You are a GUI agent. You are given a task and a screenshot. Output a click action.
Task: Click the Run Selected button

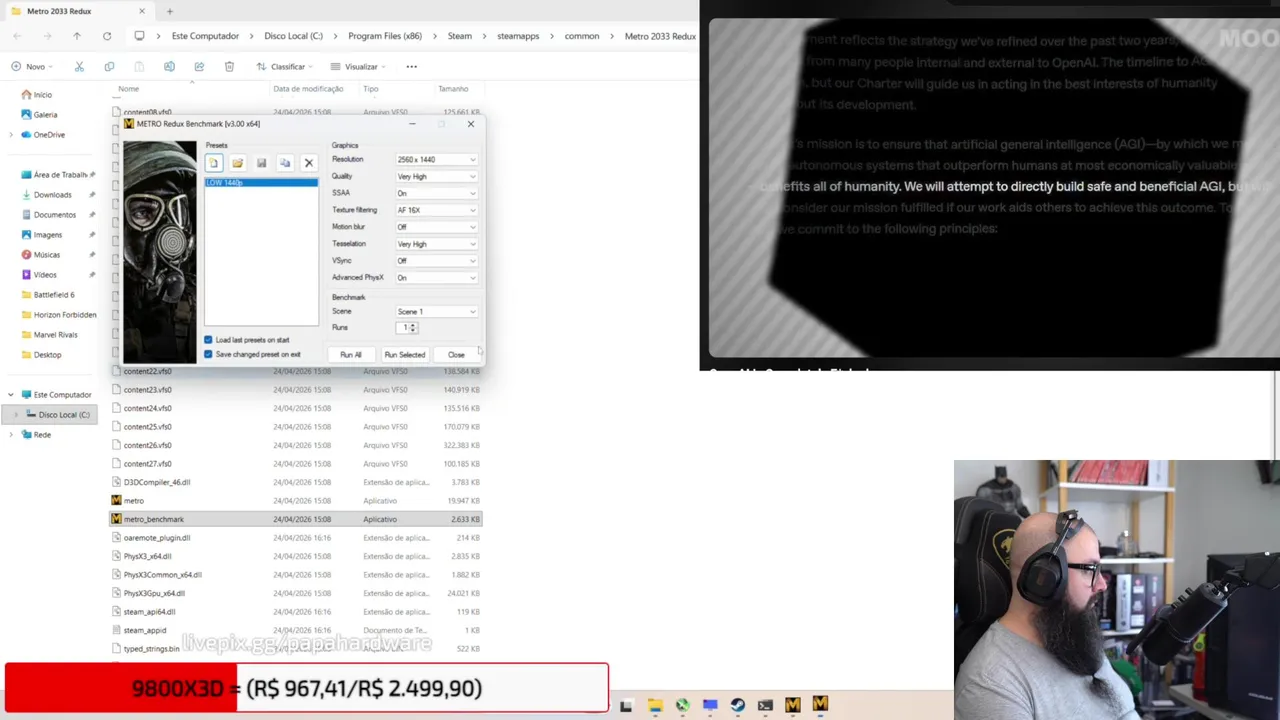[405, 355]
